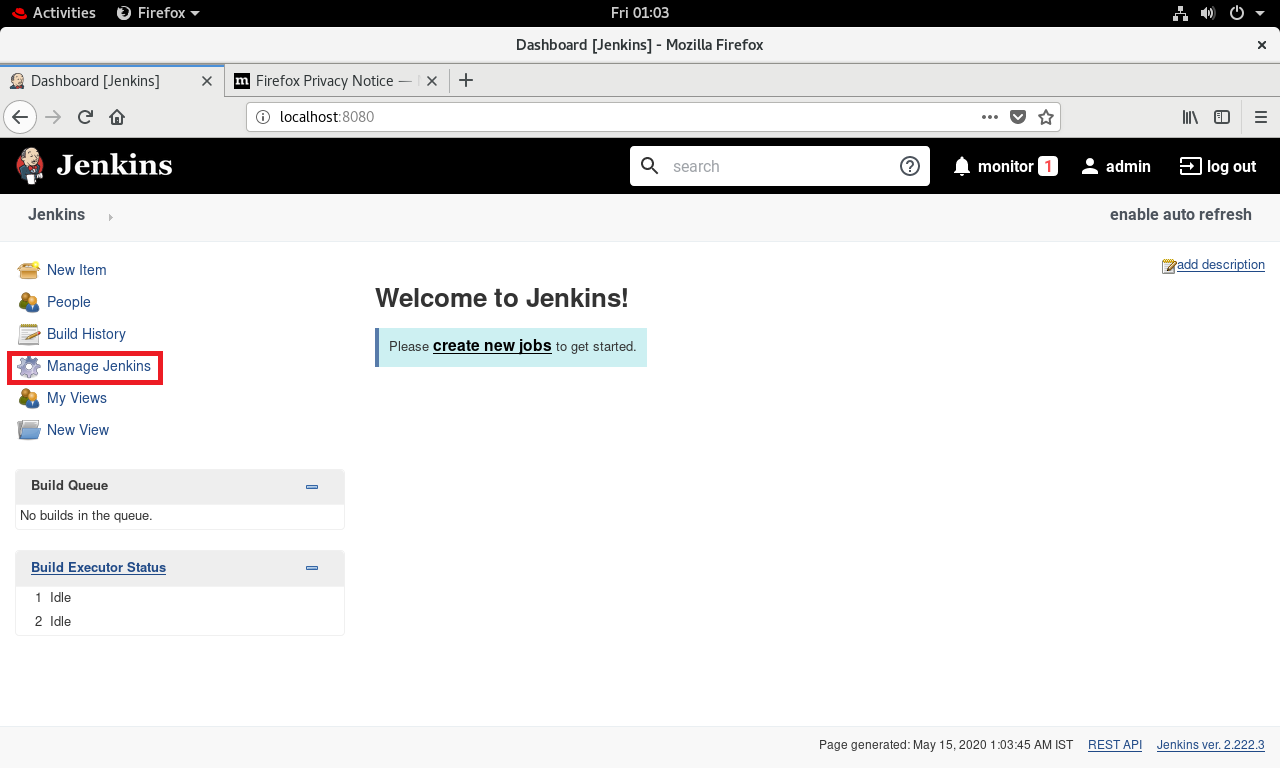This screenshot has height=768, width=1280.
Task: Open the Build Executor Status link
Action: [x=99, y=568]
